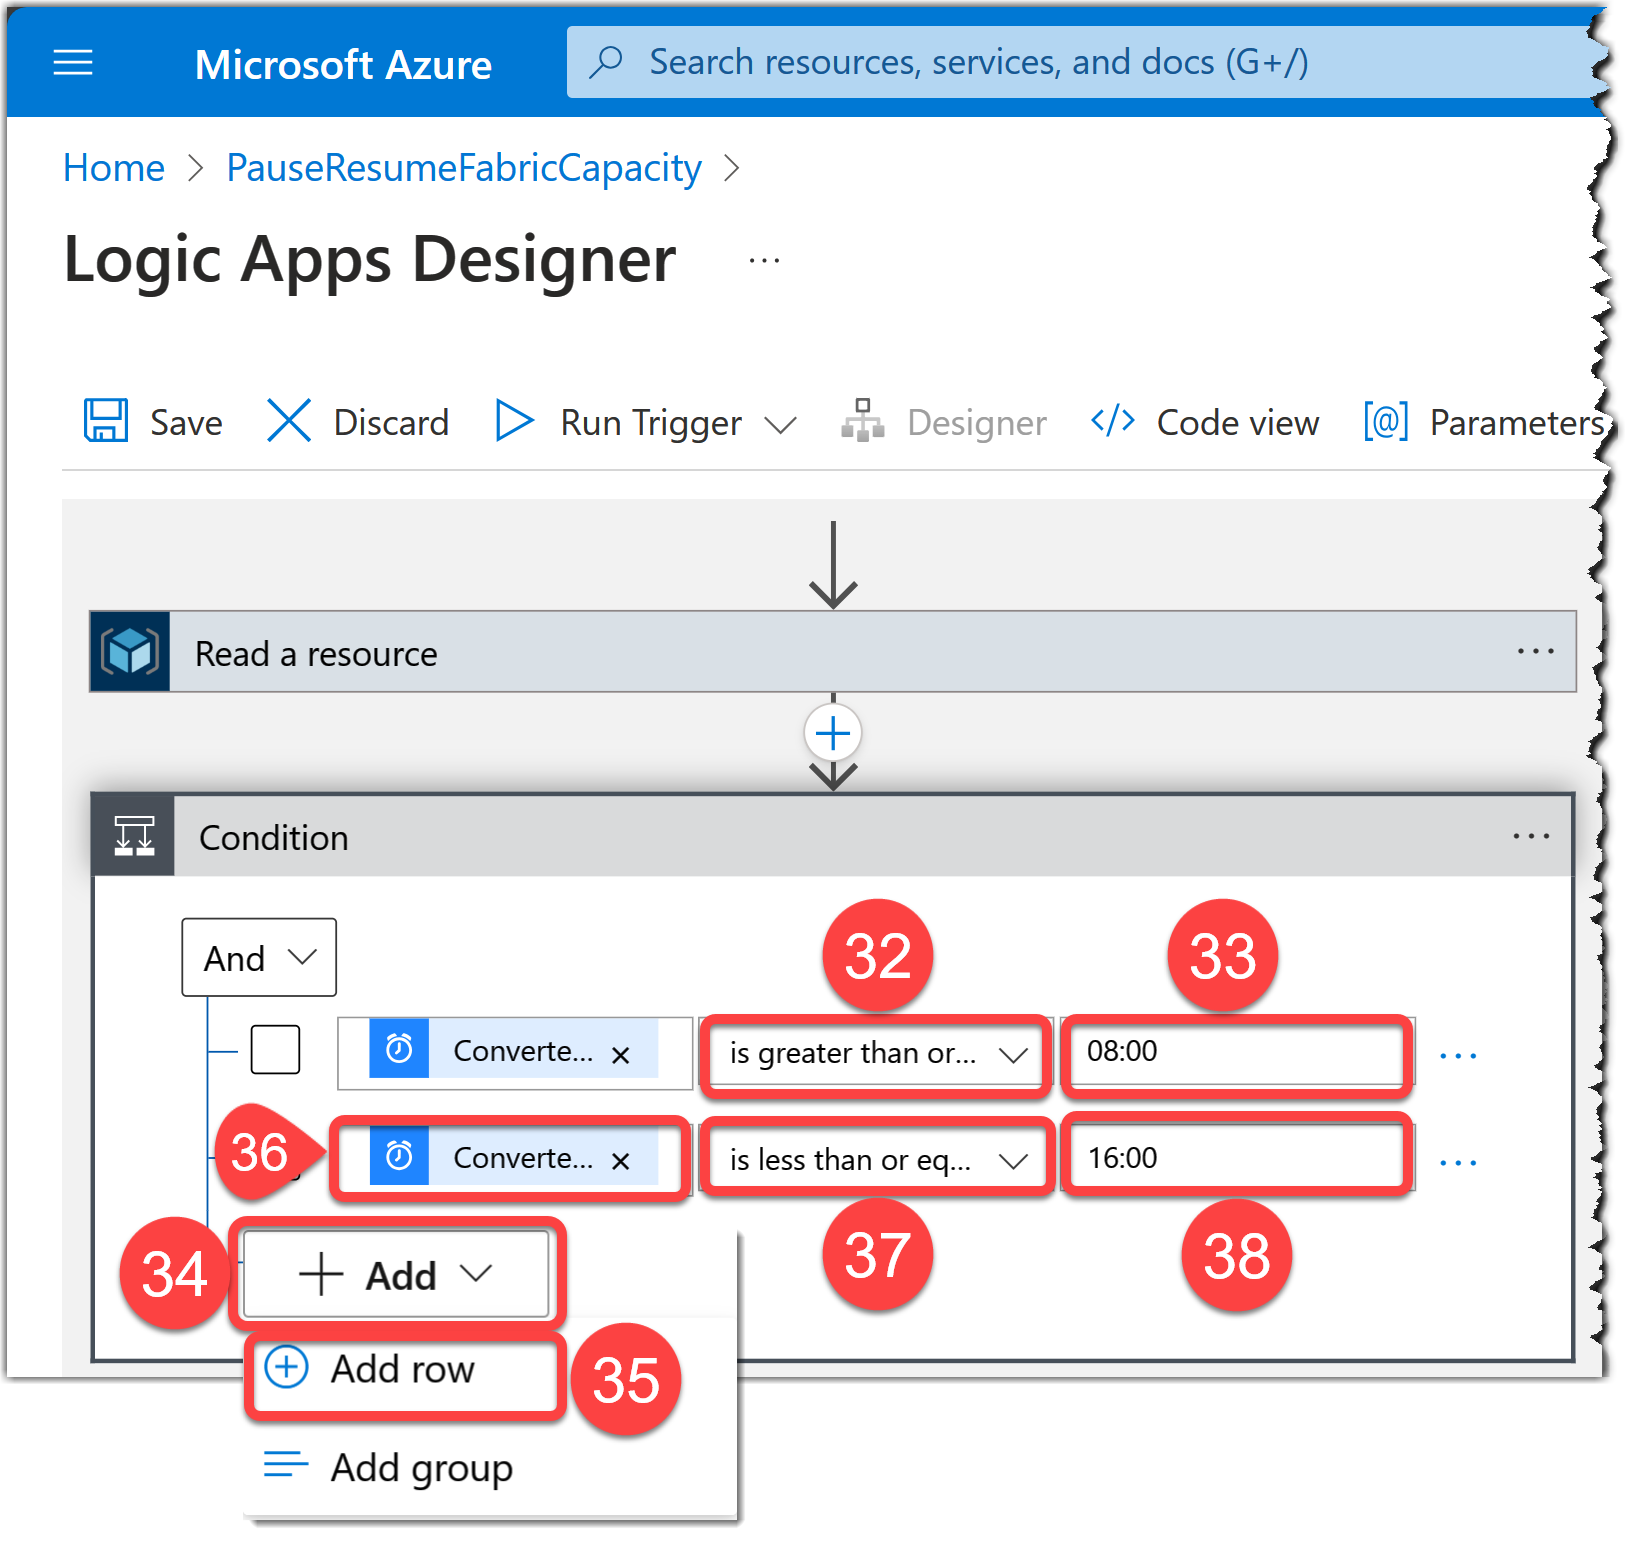Switch to the Designer tab label
This screenshot has height=1543, width=1626.
point(977,424)
